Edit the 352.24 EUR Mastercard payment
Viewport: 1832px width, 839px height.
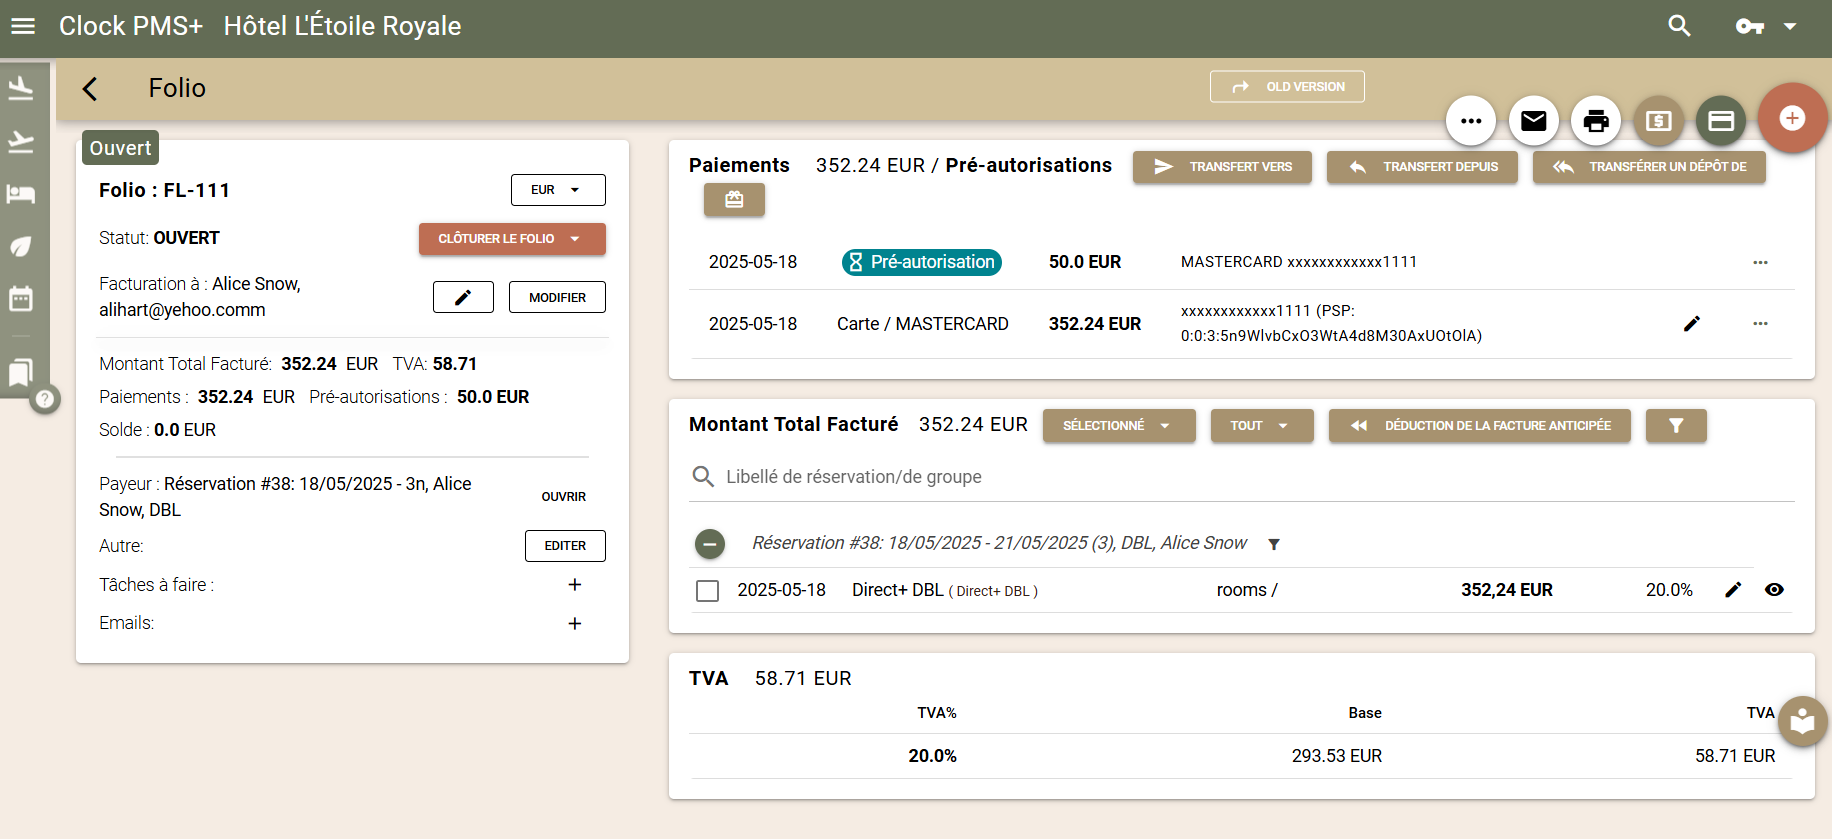pos(1692,324)
